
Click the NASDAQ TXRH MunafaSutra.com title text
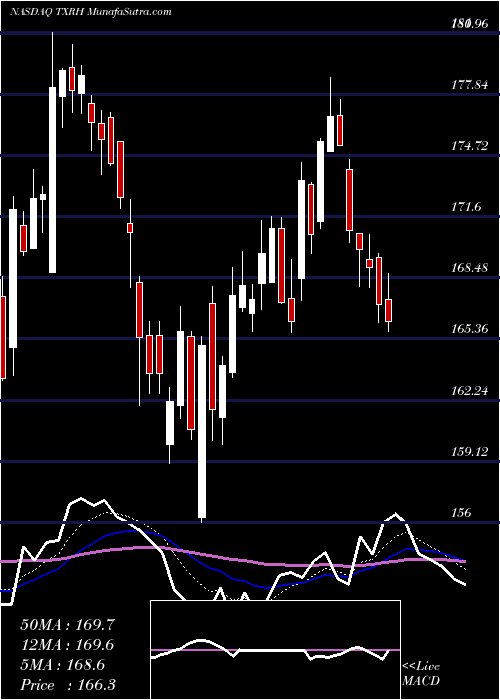[x=90, y=12]
